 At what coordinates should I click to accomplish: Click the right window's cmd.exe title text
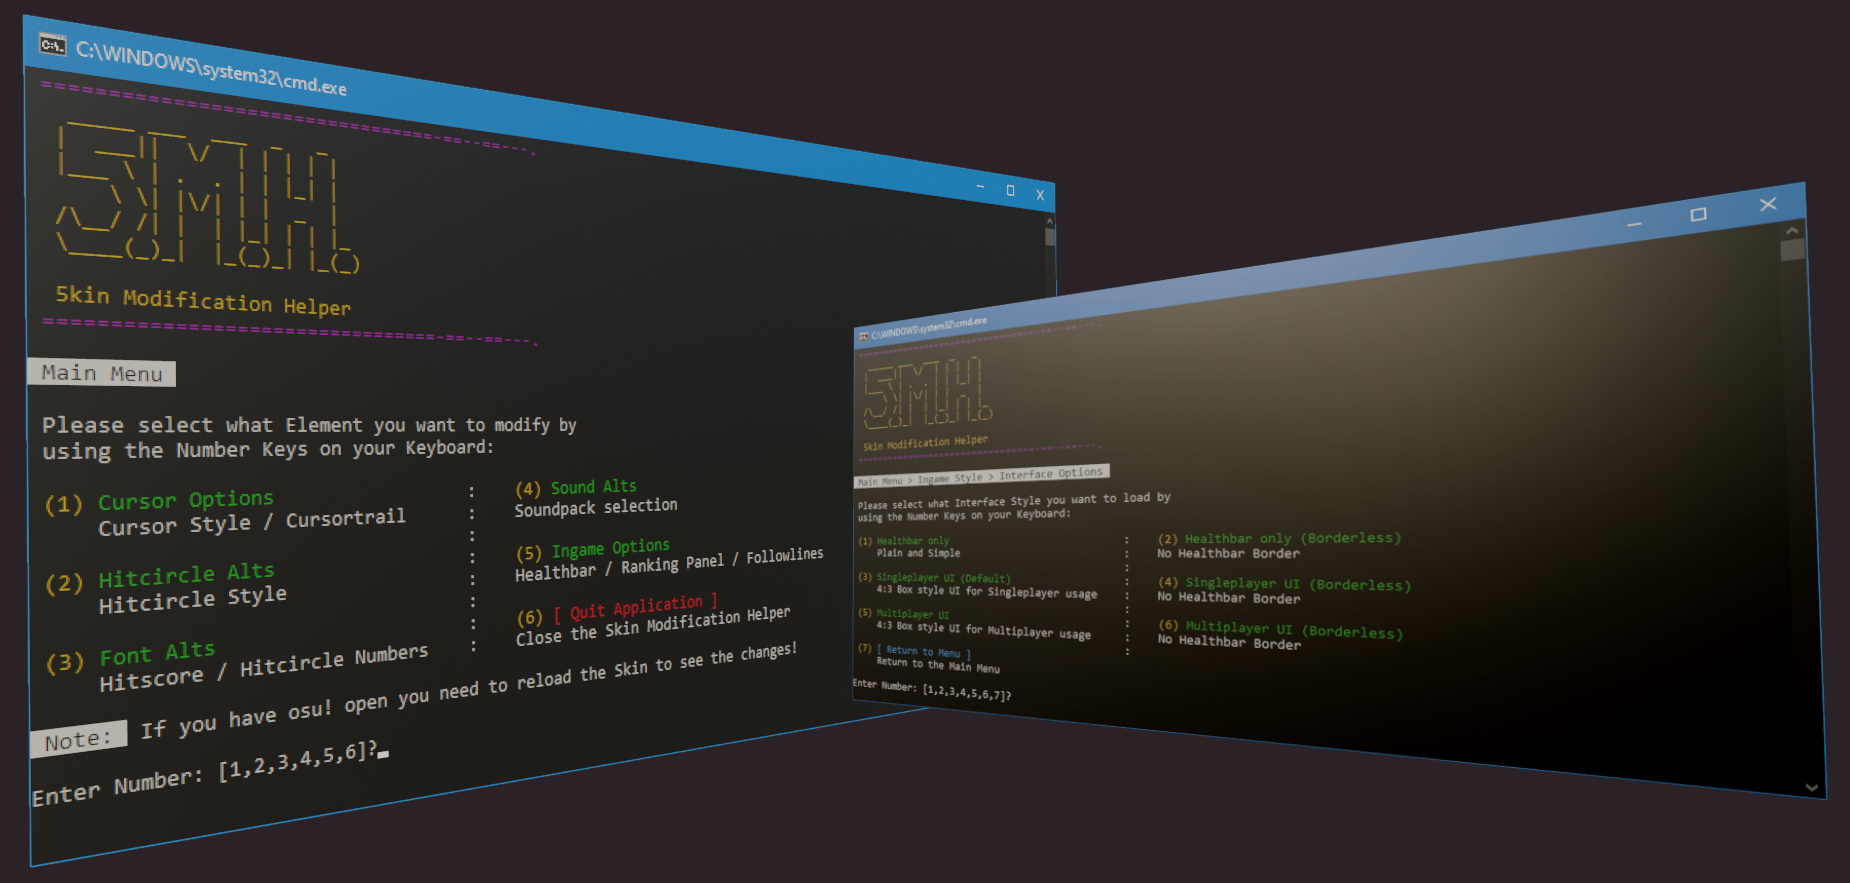click(929, 327)
